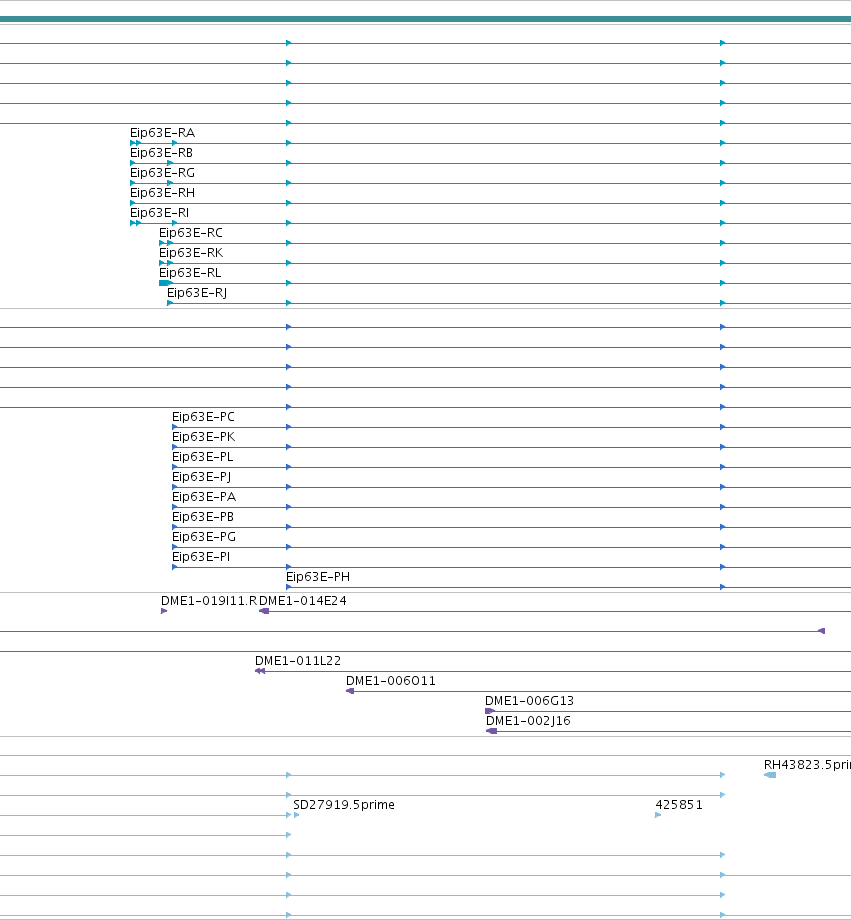
Task: Select the Eip63E-RI transcript label
Action: [x=159, y=213]
